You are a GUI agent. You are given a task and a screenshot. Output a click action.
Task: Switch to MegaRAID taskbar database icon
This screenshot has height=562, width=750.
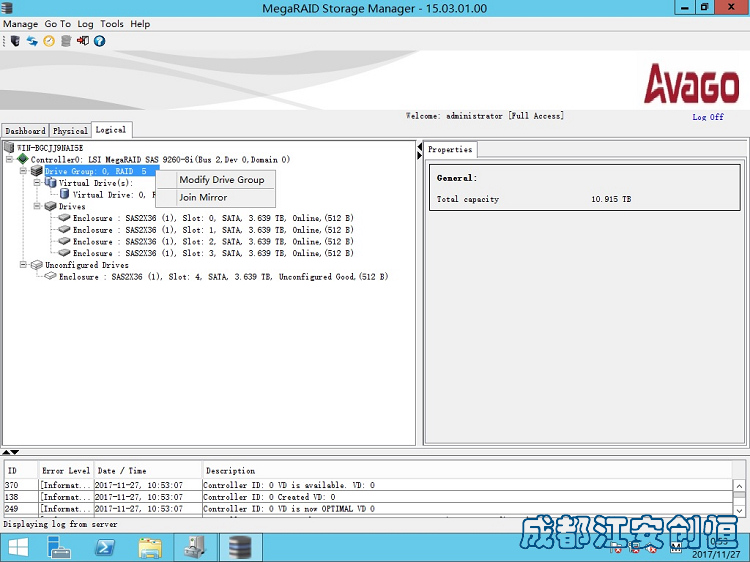[240, 547]
